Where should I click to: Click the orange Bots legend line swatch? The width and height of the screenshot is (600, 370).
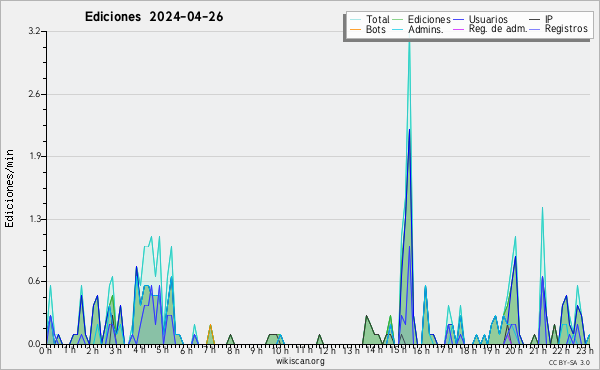pos(355,29)
